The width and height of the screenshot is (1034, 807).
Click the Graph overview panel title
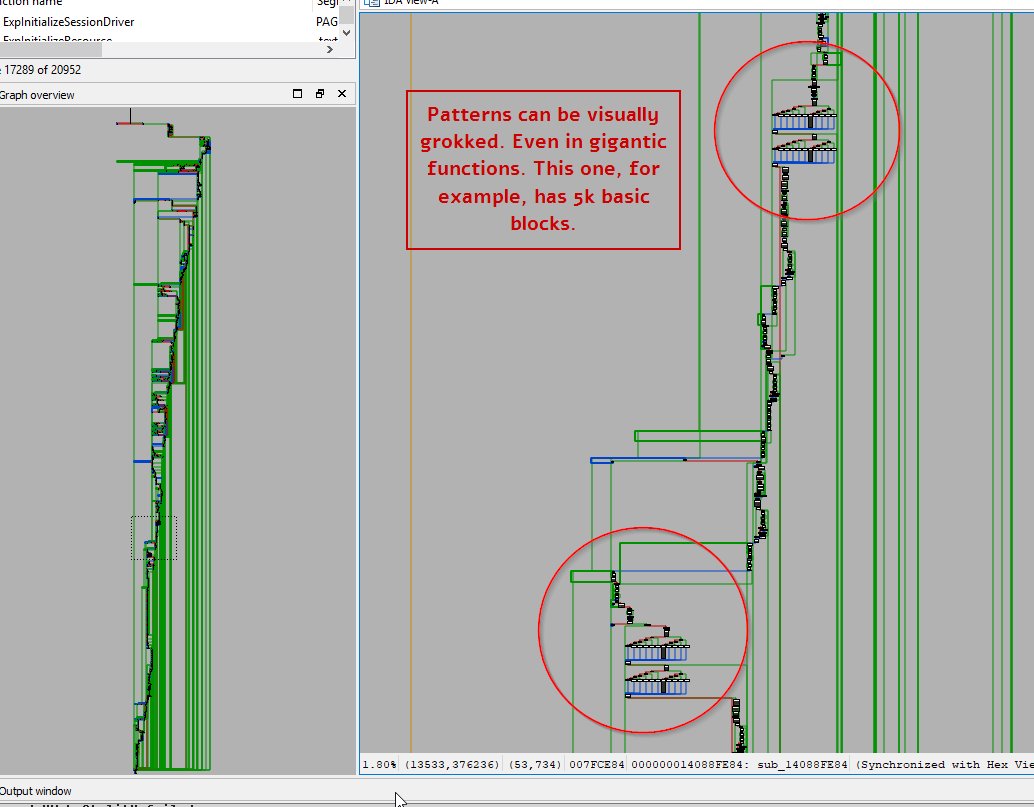pyautogui.click(x=37, y=95)
